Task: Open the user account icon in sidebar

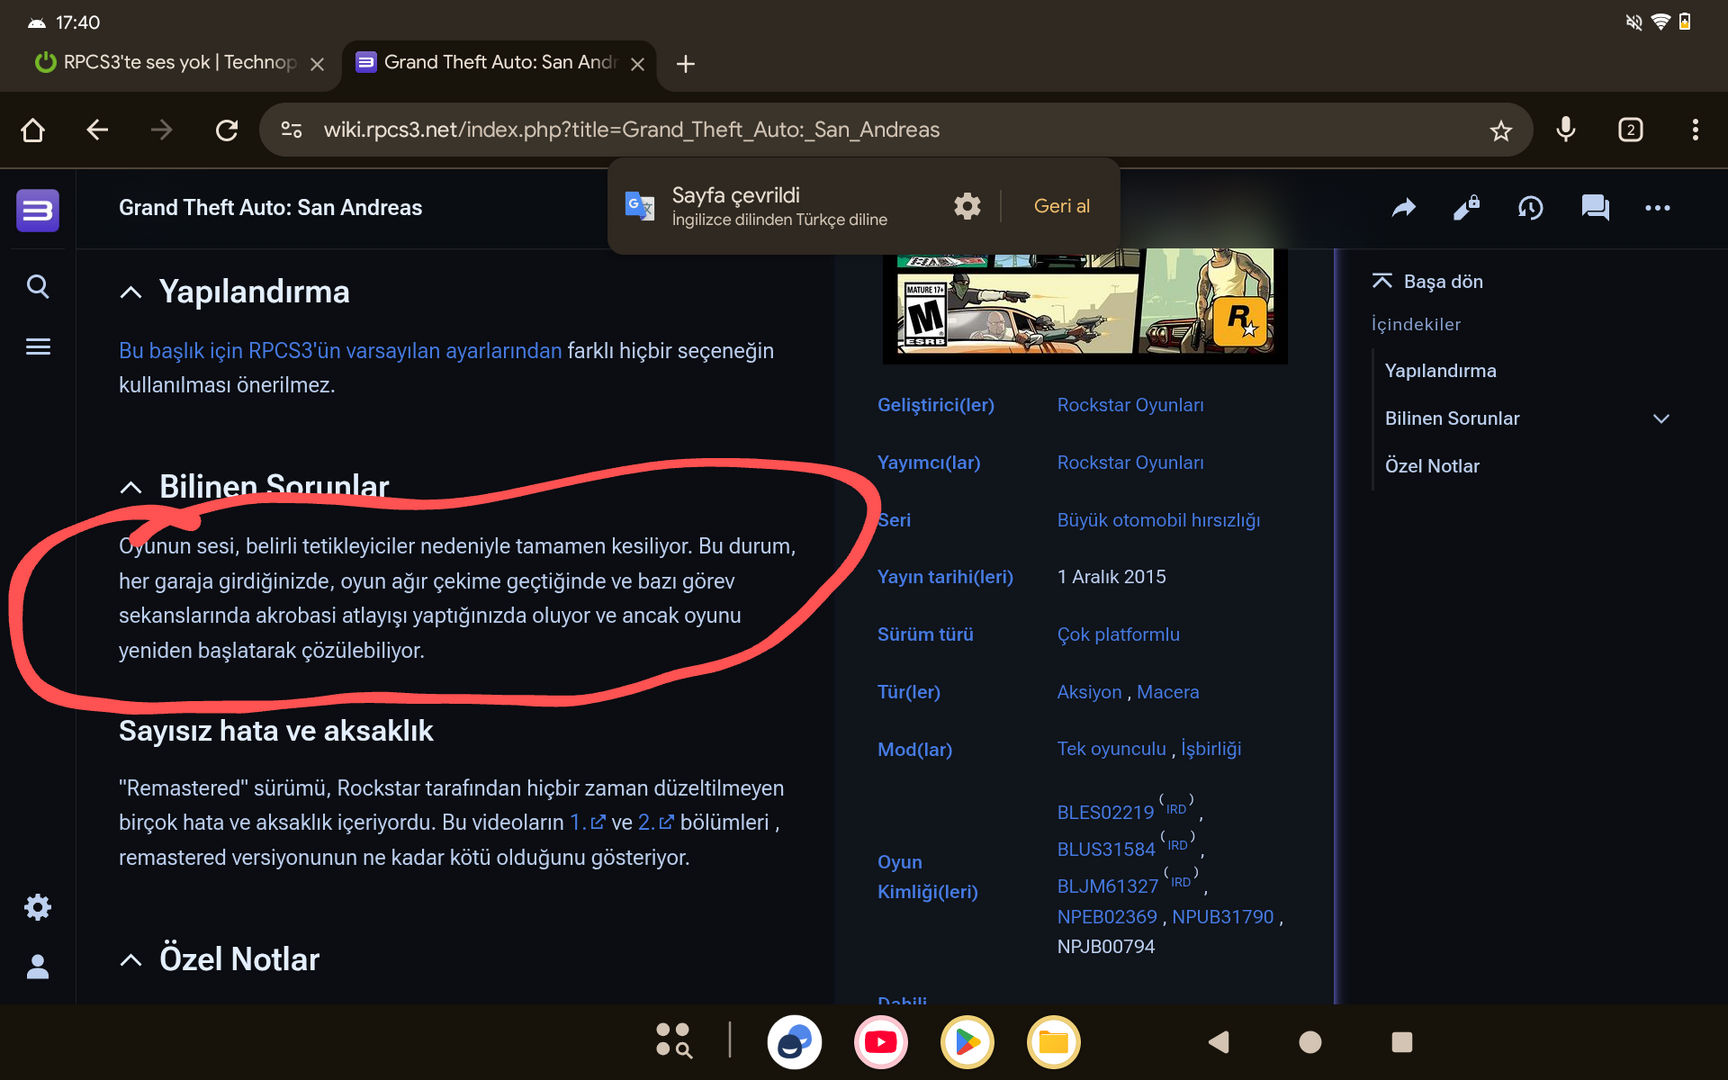Action: pyautogui.click(x=38, y=967)
